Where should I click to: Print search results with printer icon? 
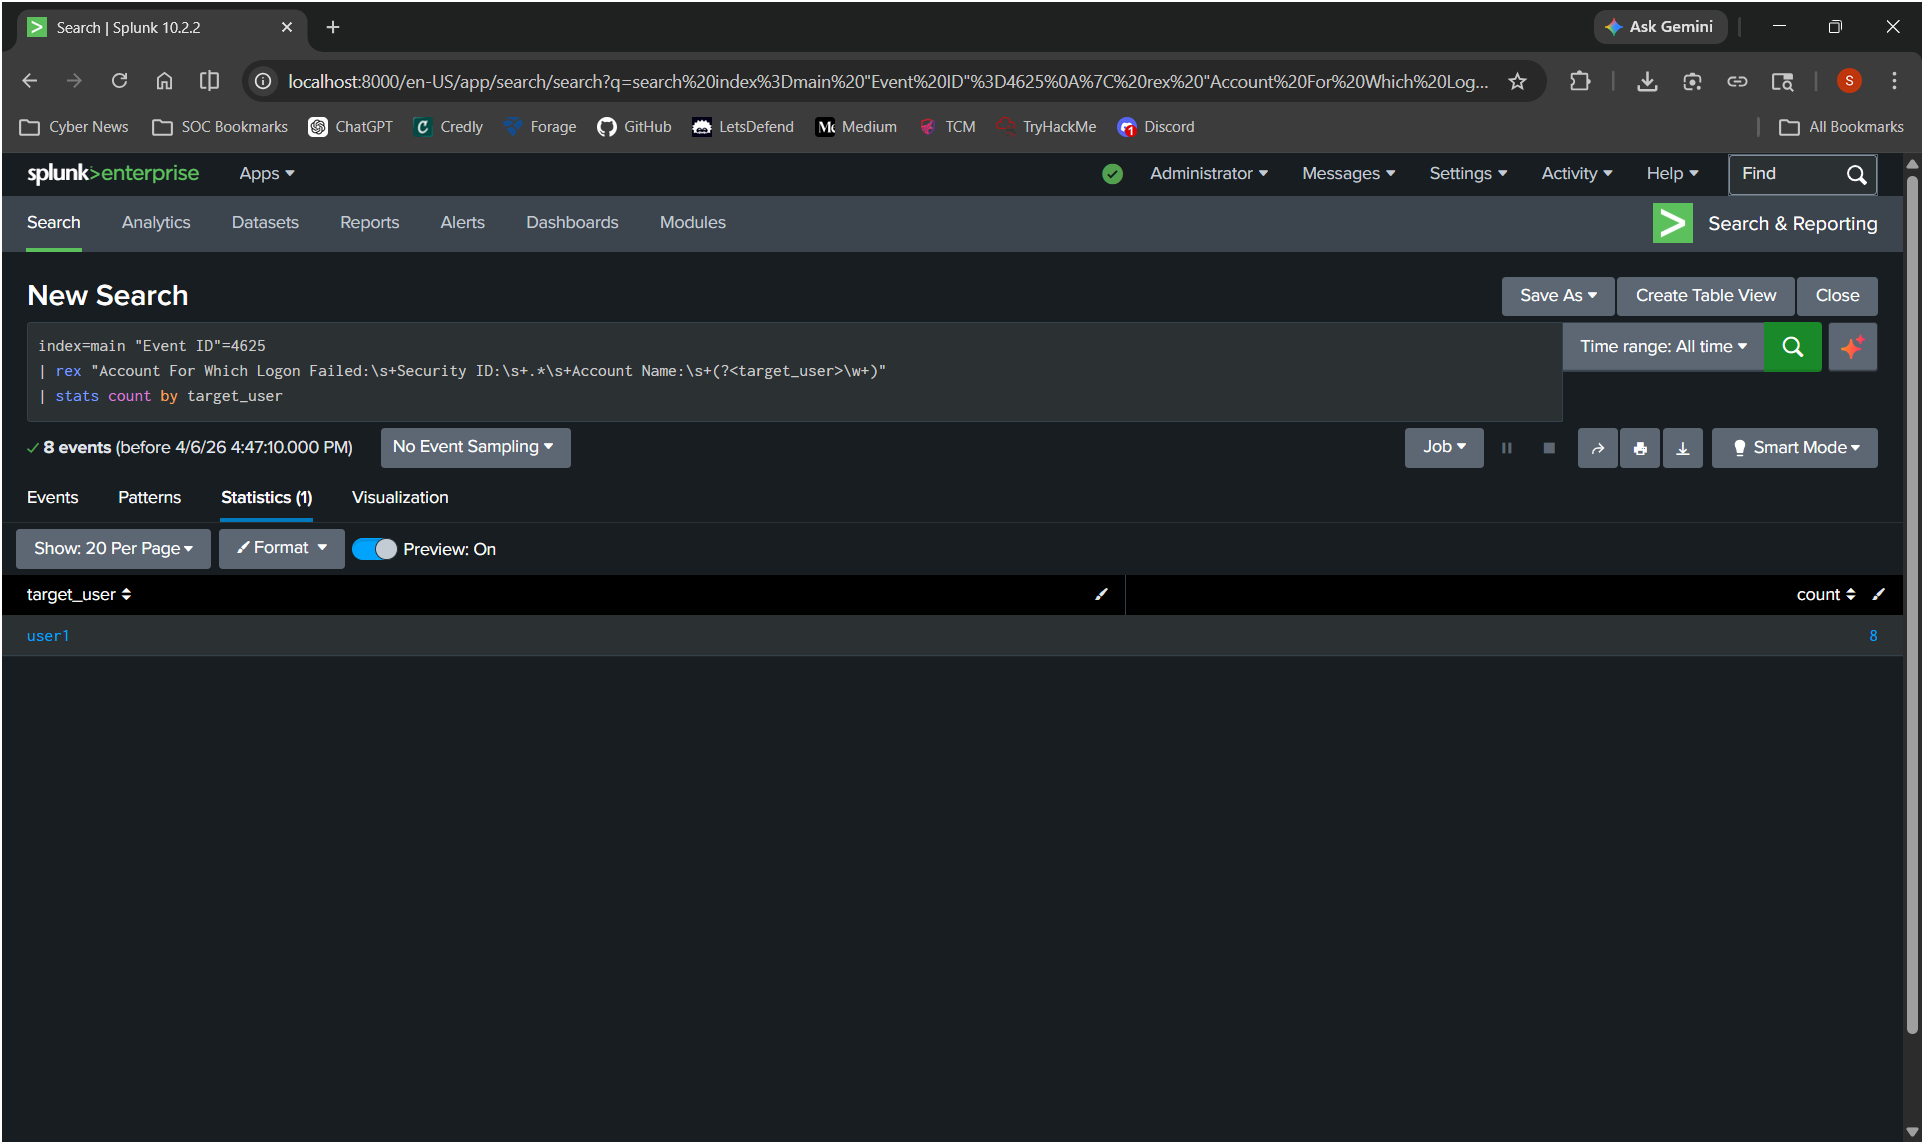coord(1640,449)
